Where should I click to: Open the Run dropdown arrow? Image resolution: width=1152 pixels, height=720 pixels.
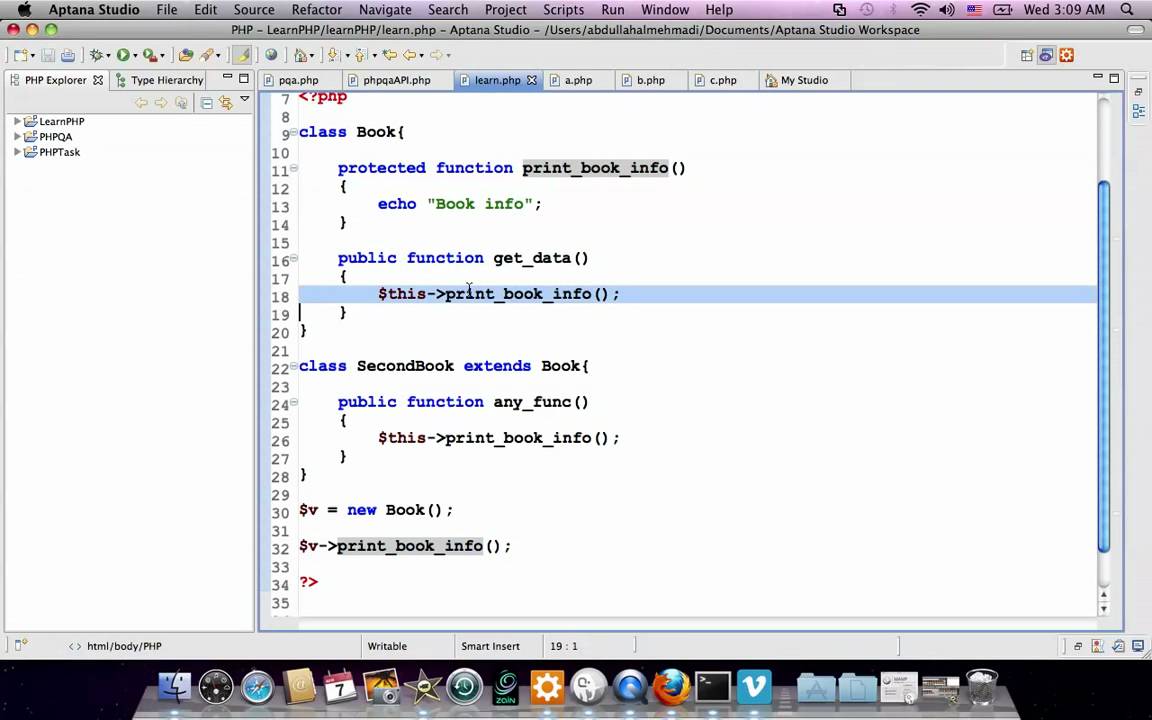tap(135, 56)
